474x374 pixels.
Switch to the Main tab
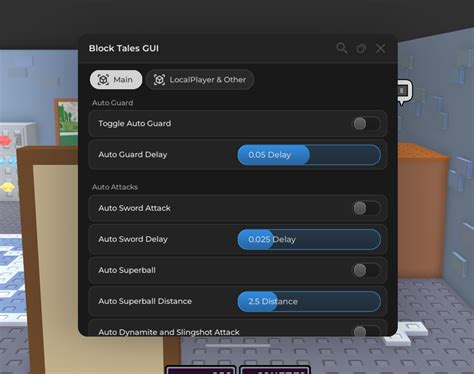coord(116,80)
